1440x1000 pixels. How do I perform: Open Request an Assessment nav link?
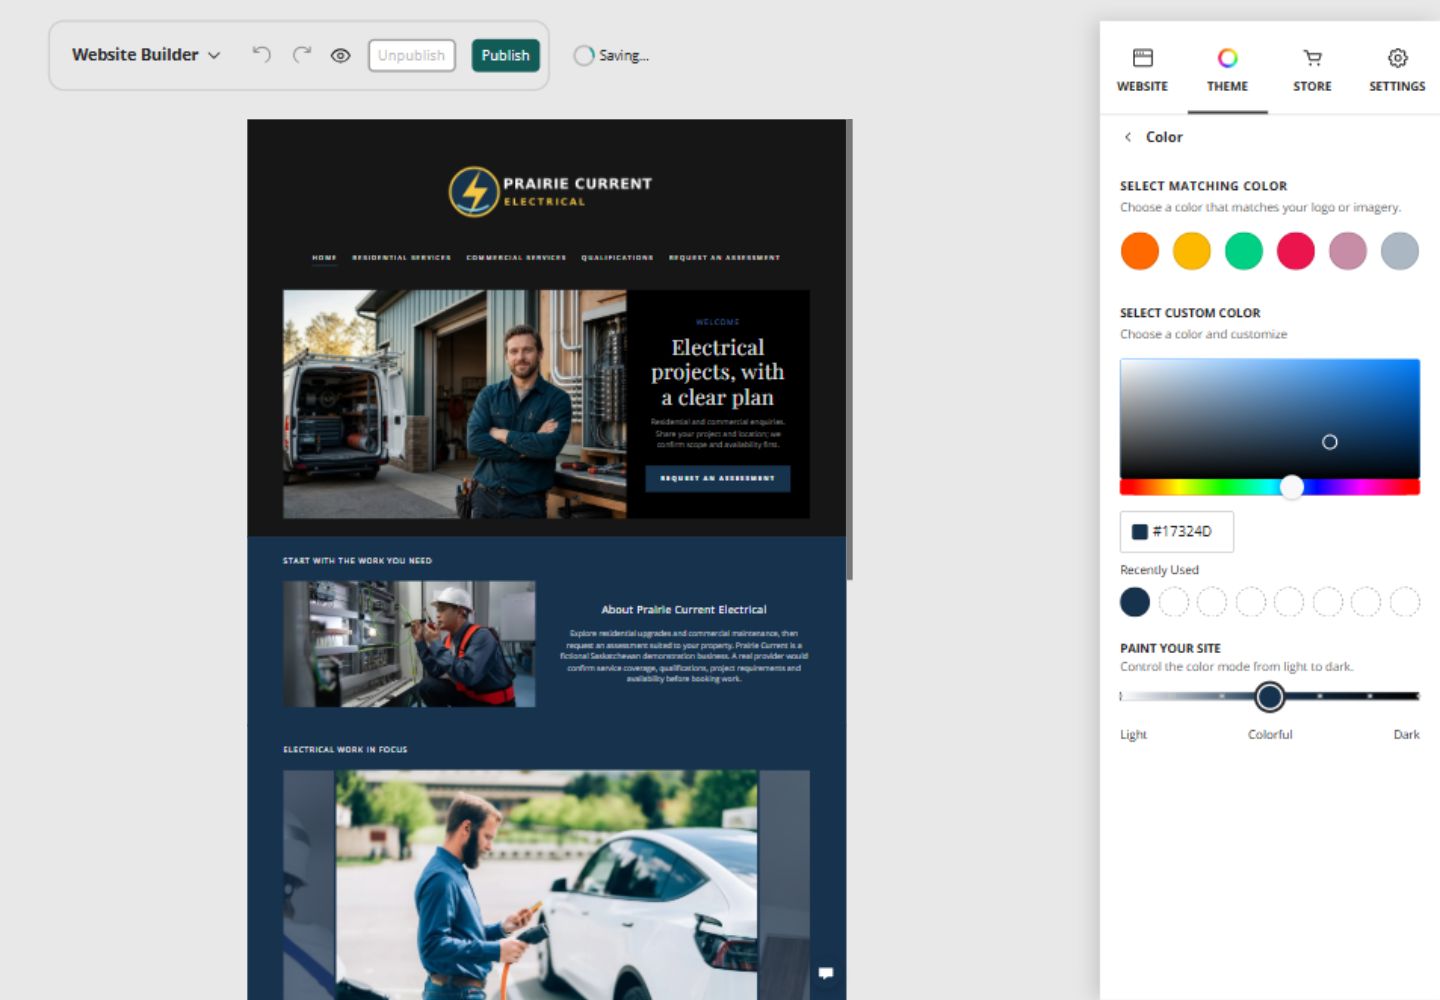click(724, 257)
